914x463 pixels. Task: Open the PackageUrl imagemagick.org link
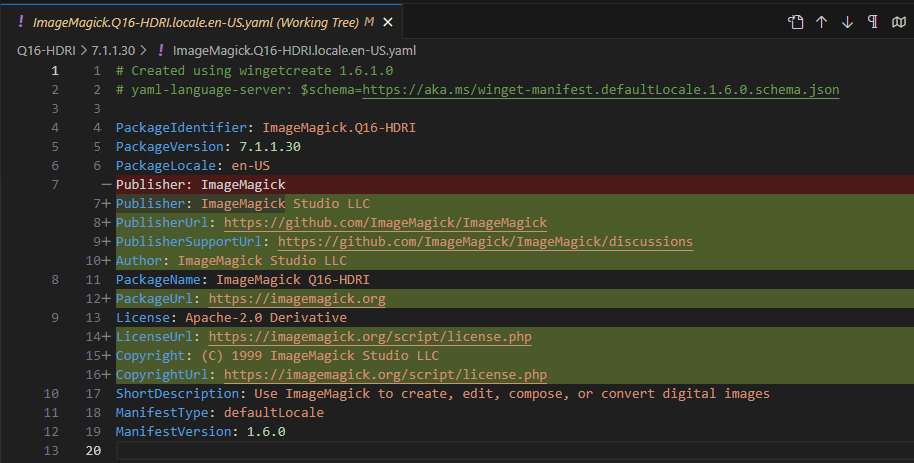[x=297, y=299]
